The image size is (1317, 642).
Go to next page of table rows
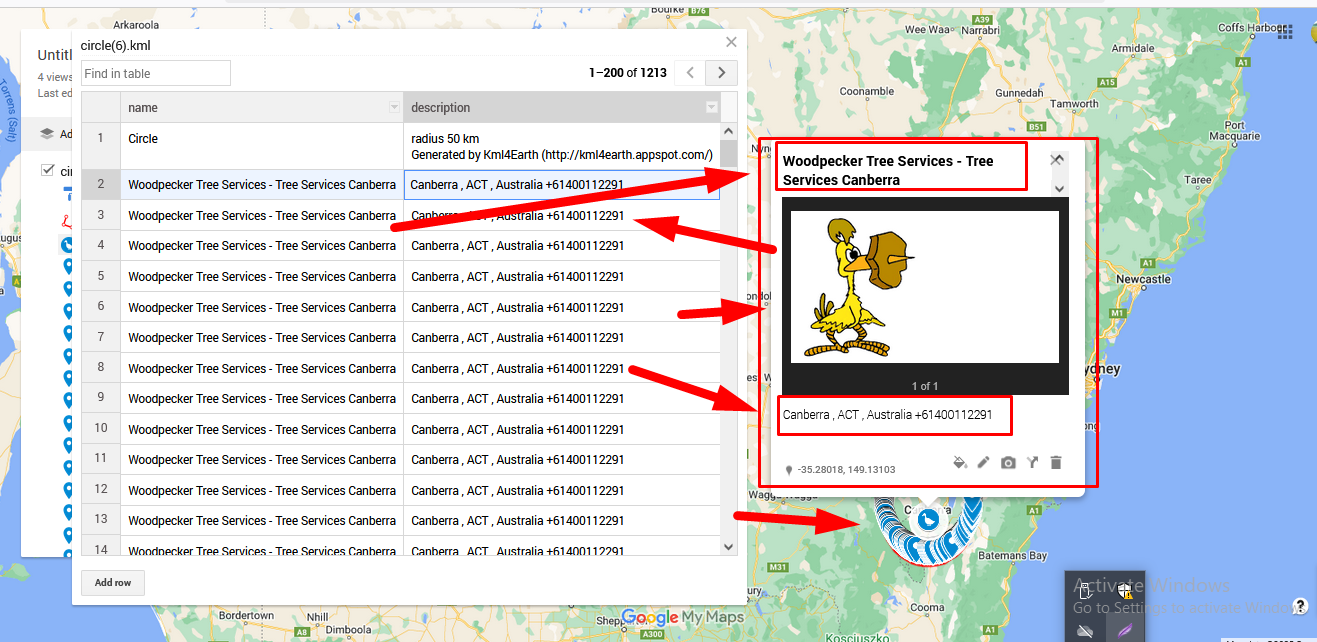click(x=721, y=73)
